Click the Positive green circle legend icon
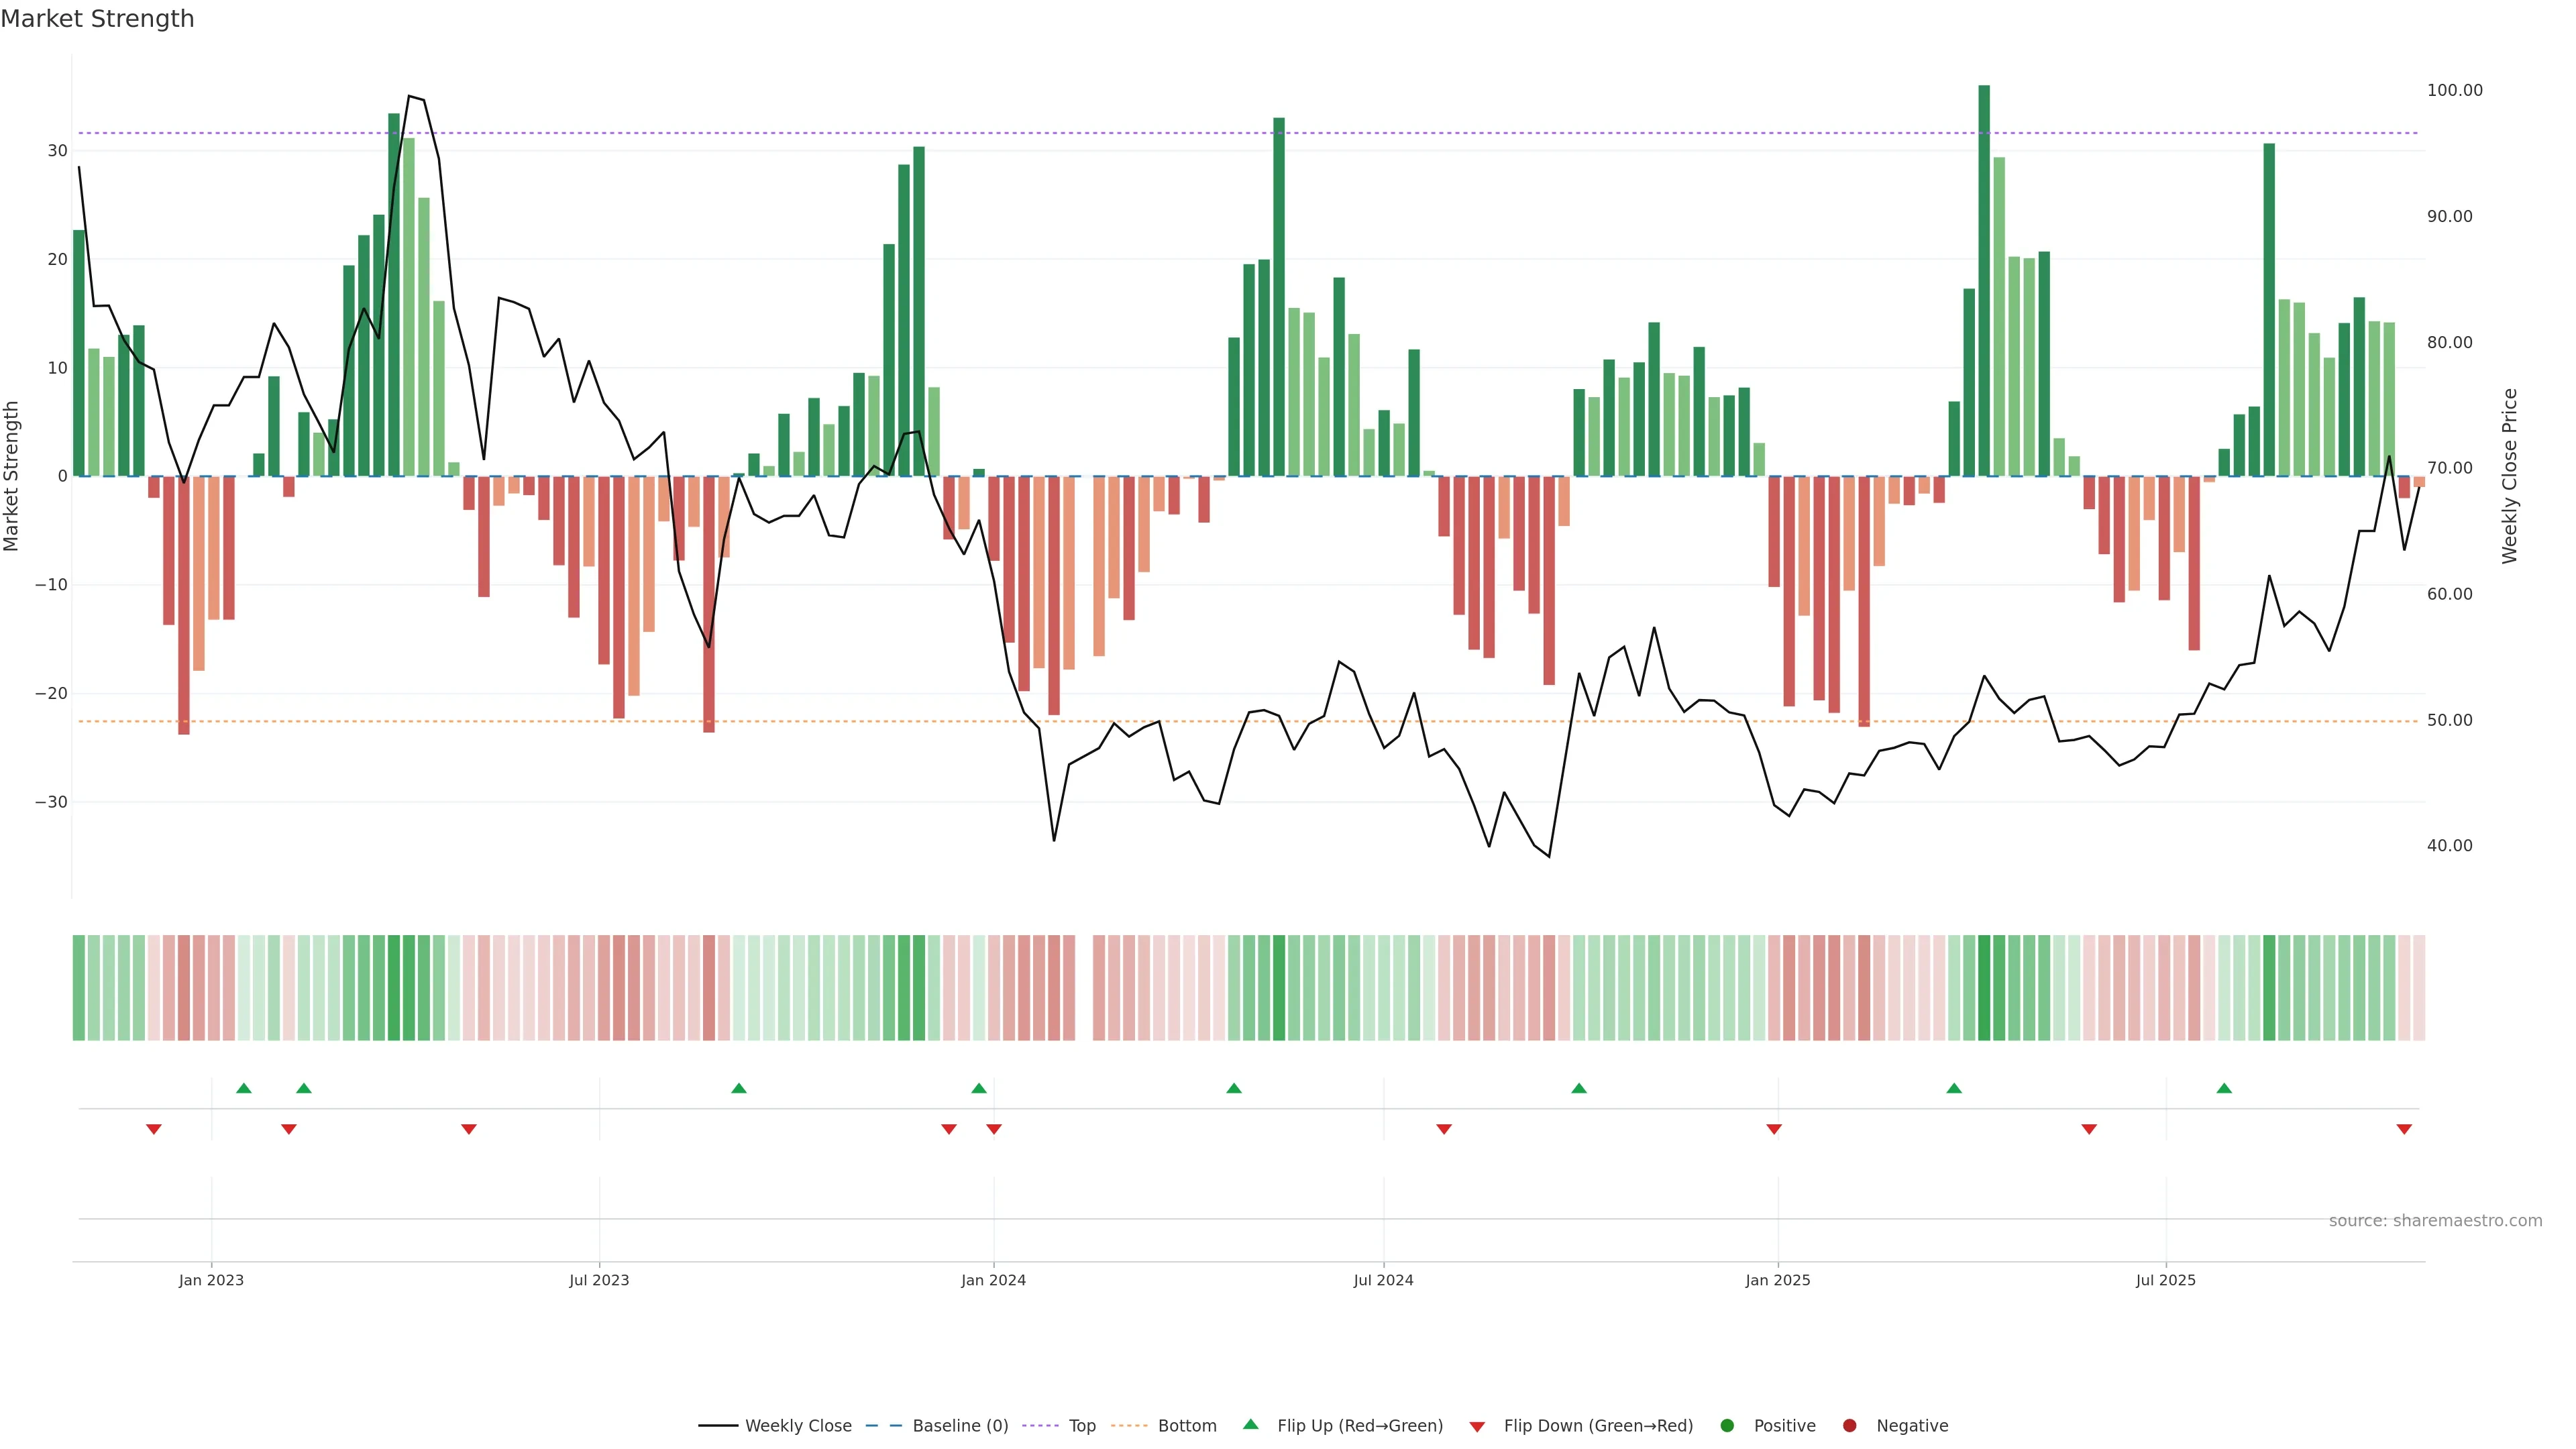Screen dimensions: 2576x1449 tap(1727, 1425)
